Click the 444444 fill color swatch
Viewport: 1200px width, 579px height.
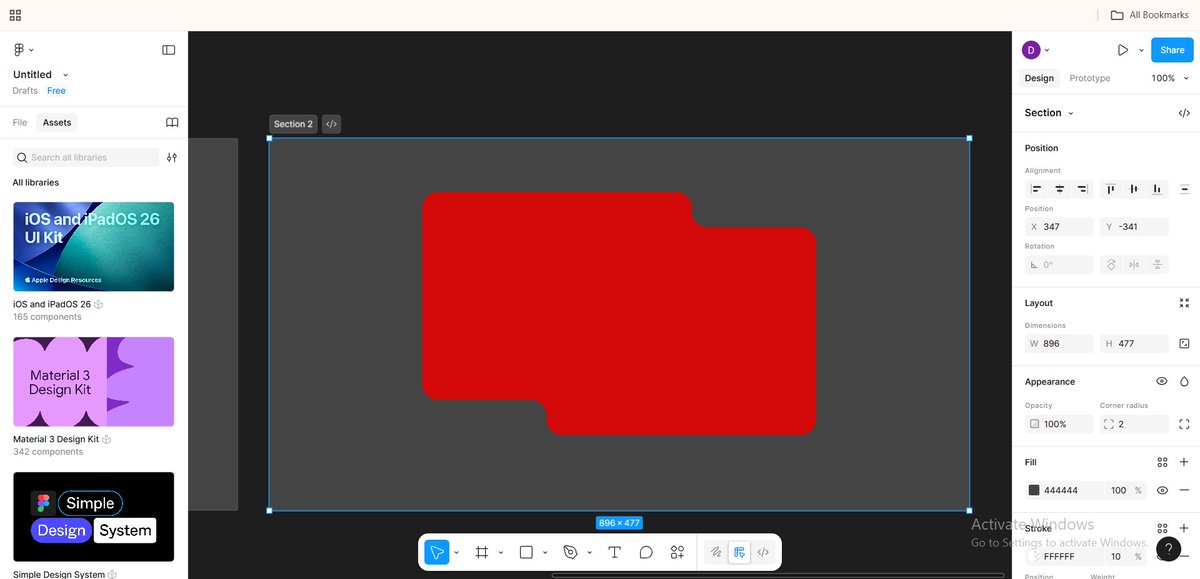tap(1034, 490)
